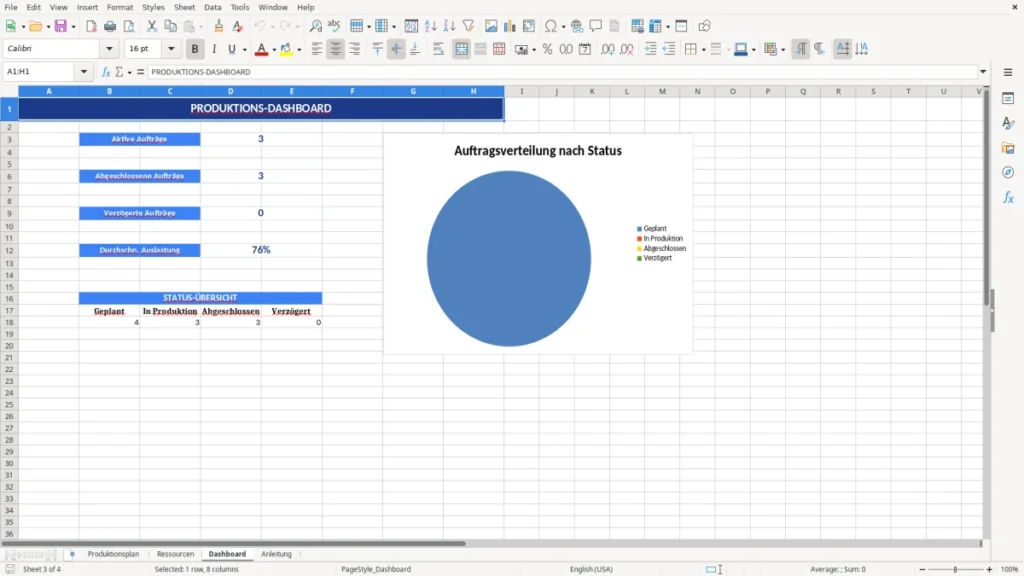Screen dimensions: 1024x576
Task: Toggle Align Left
Action: click(x=317, y=49)
